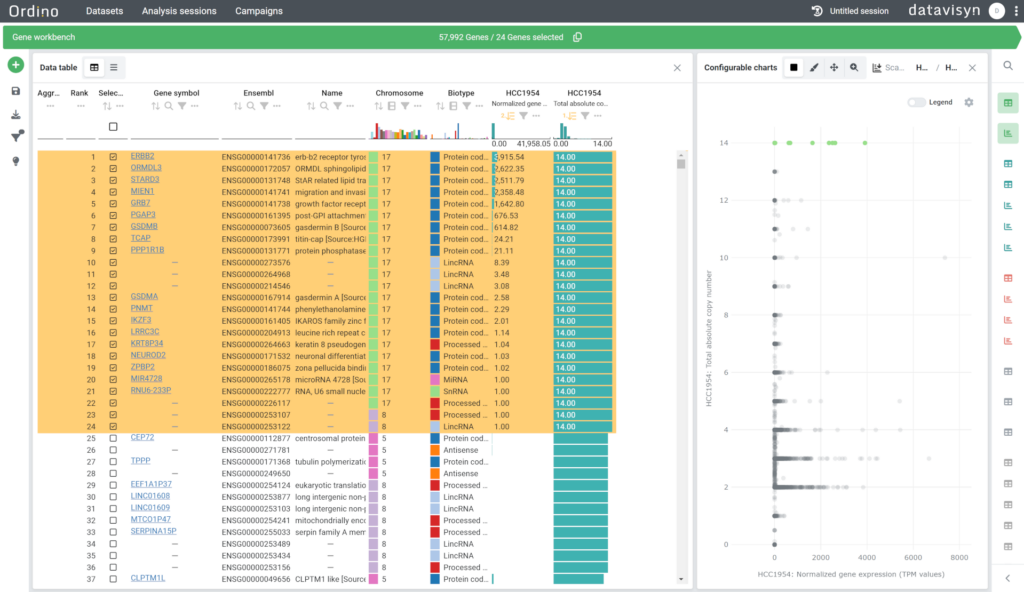The height and width of the screenshot is (592, 1024).
Task: Open the filter panel funnel icon
Action: pyautogui.click(x=17, y=136)
